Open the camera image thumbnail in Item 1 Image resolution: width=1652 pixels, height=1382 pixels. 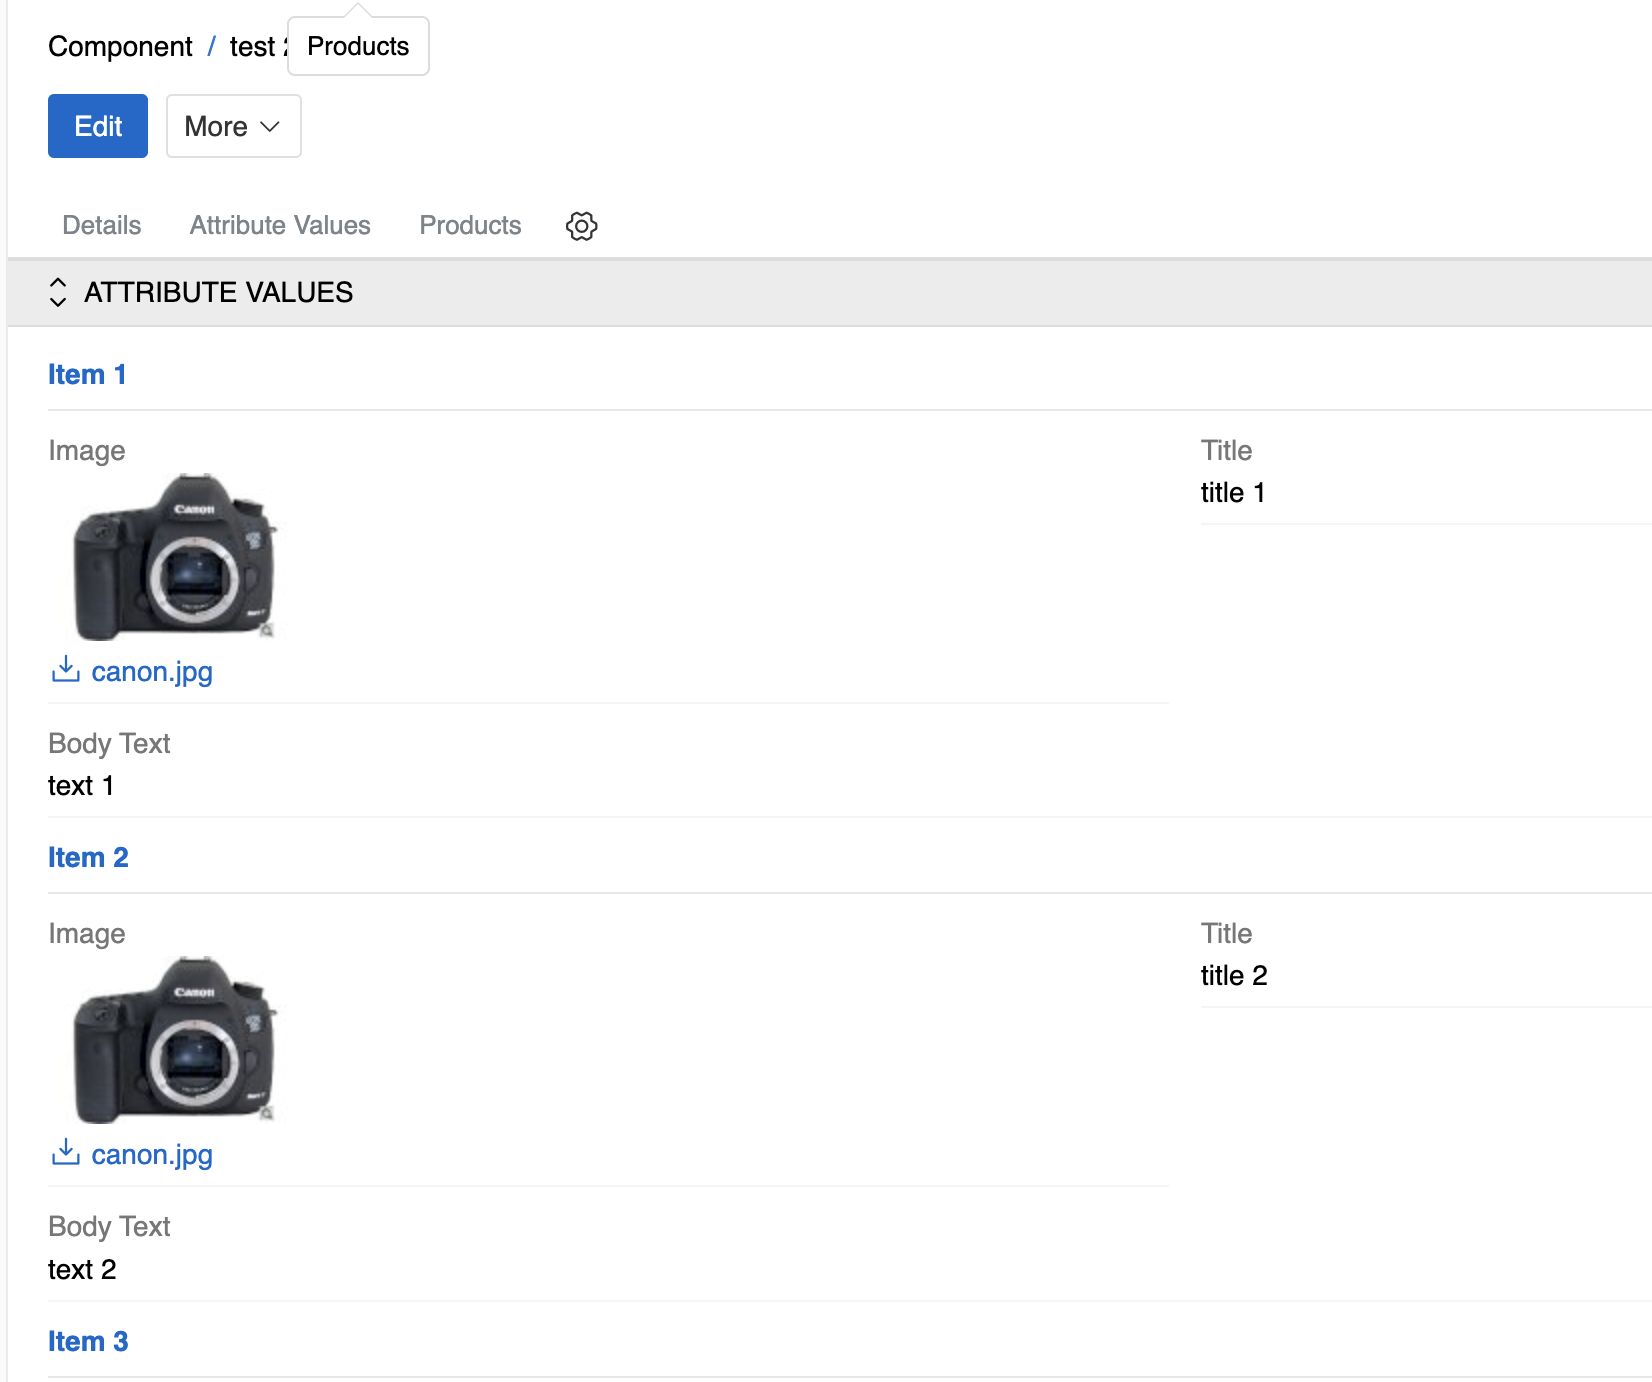pyautogui.click(x=174, y=557)
